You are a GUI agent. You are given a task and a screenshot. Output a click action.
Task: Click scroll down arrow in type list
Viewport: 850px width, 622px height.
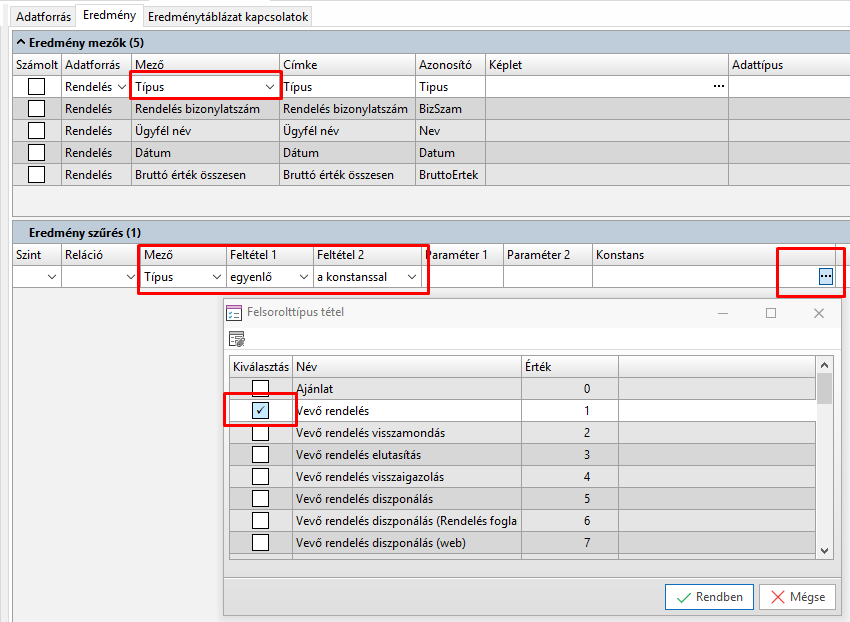825,551
